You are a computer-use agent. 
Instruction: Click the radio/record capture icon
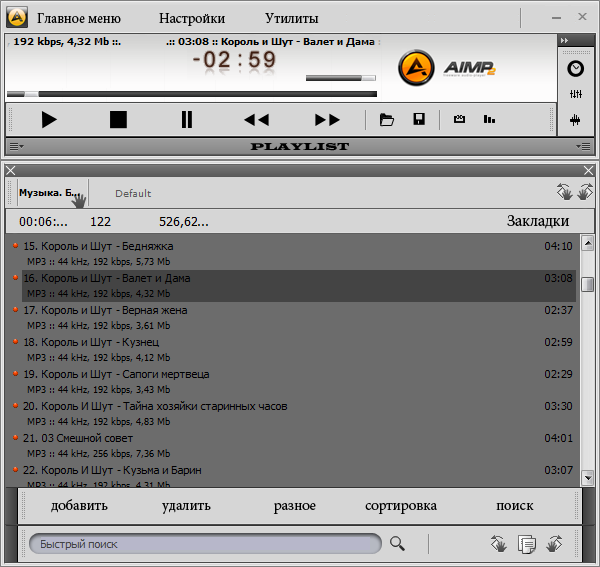pyautogui.click(x=459, y=119)
